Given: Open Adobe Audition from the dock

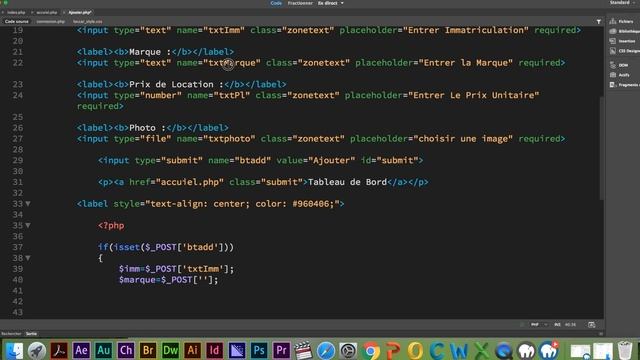Looking at the screenshot, I should pos(103,350).
